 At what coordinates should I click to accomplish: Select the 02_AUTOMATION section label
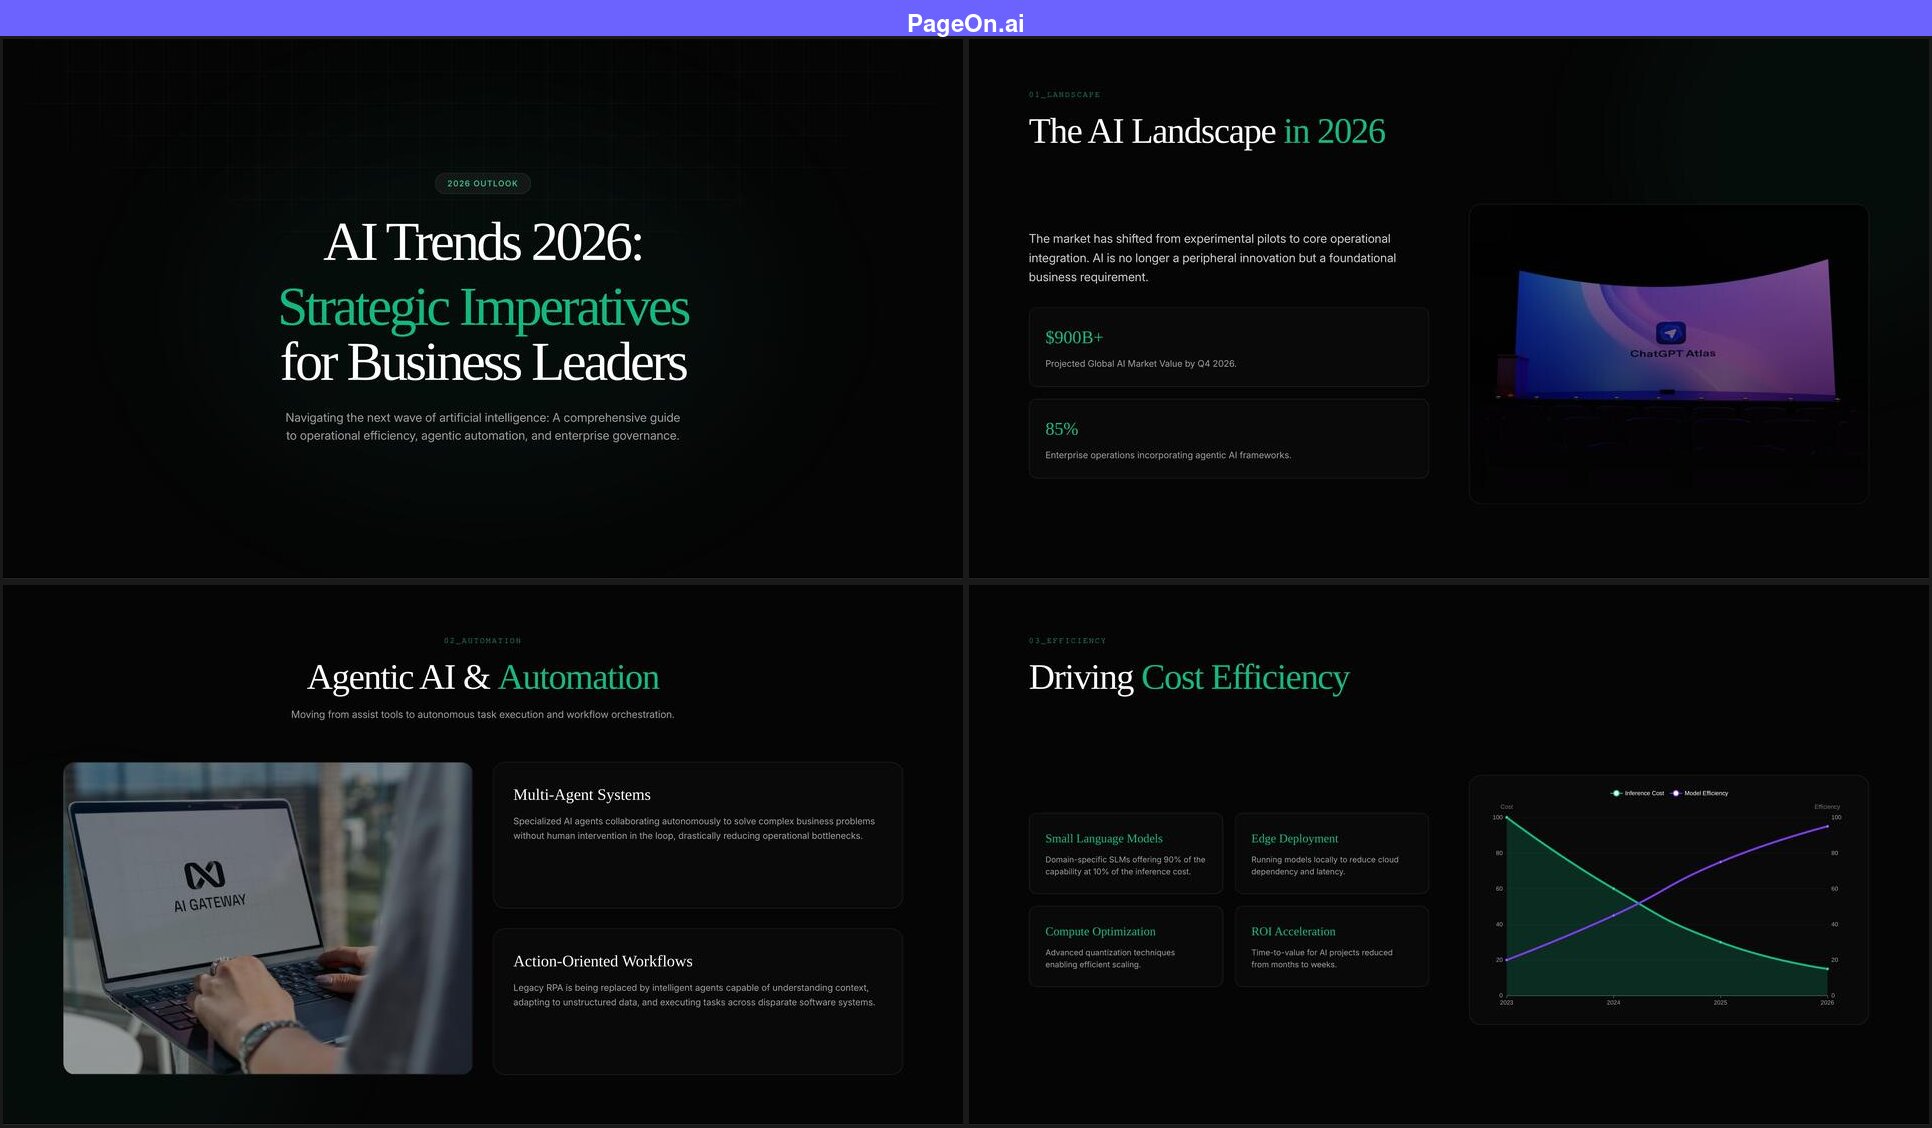[x=483, y=640]
